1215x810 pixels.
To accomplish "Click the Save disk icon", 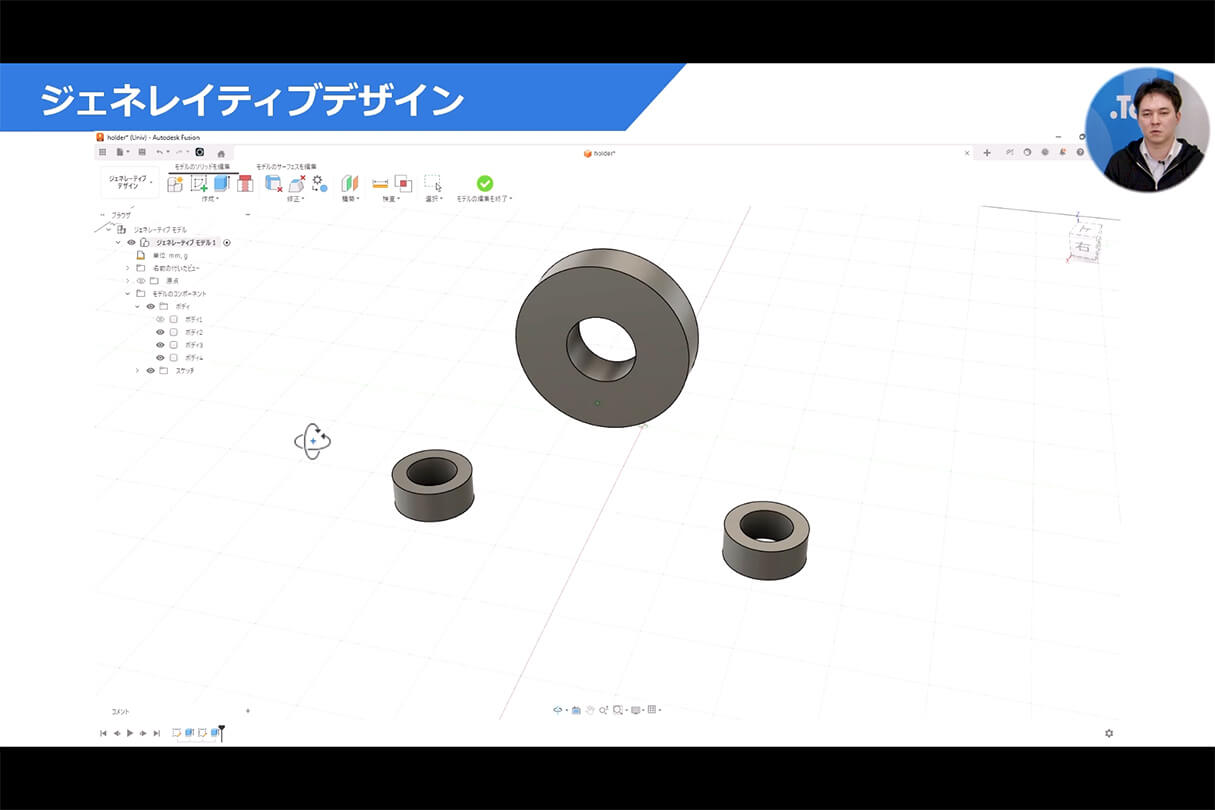I will coord(142,152).
